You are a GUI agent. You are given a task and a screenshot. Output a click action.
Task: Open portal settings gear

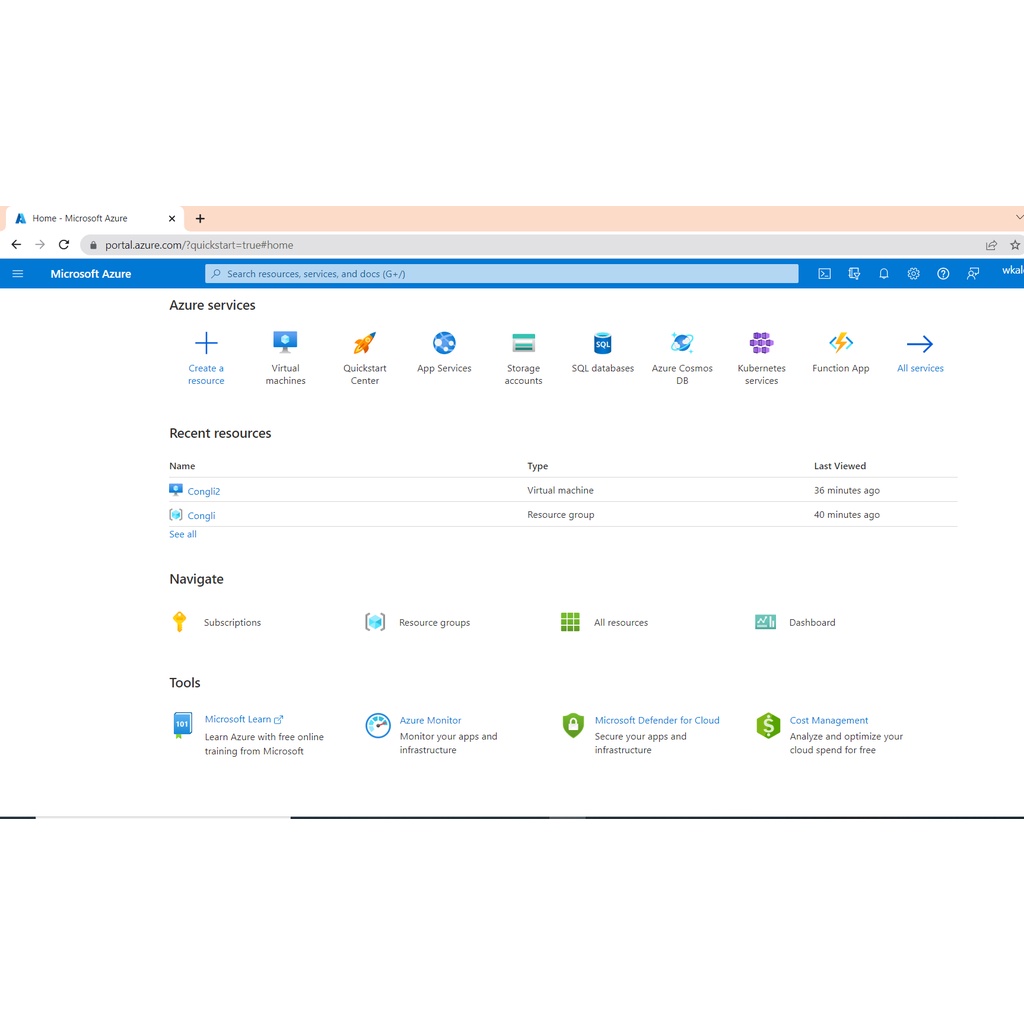coord(913,274)
